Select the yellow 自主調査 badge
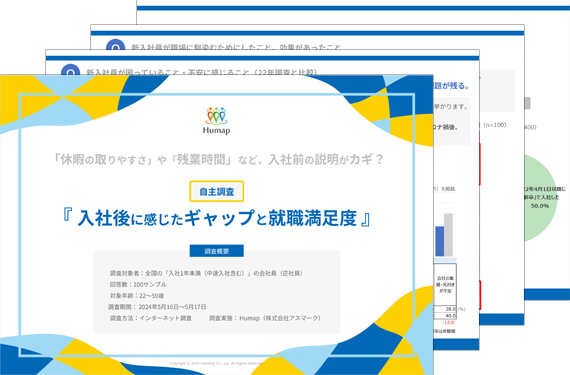The image size is (570, 375). tap(217, 191)
